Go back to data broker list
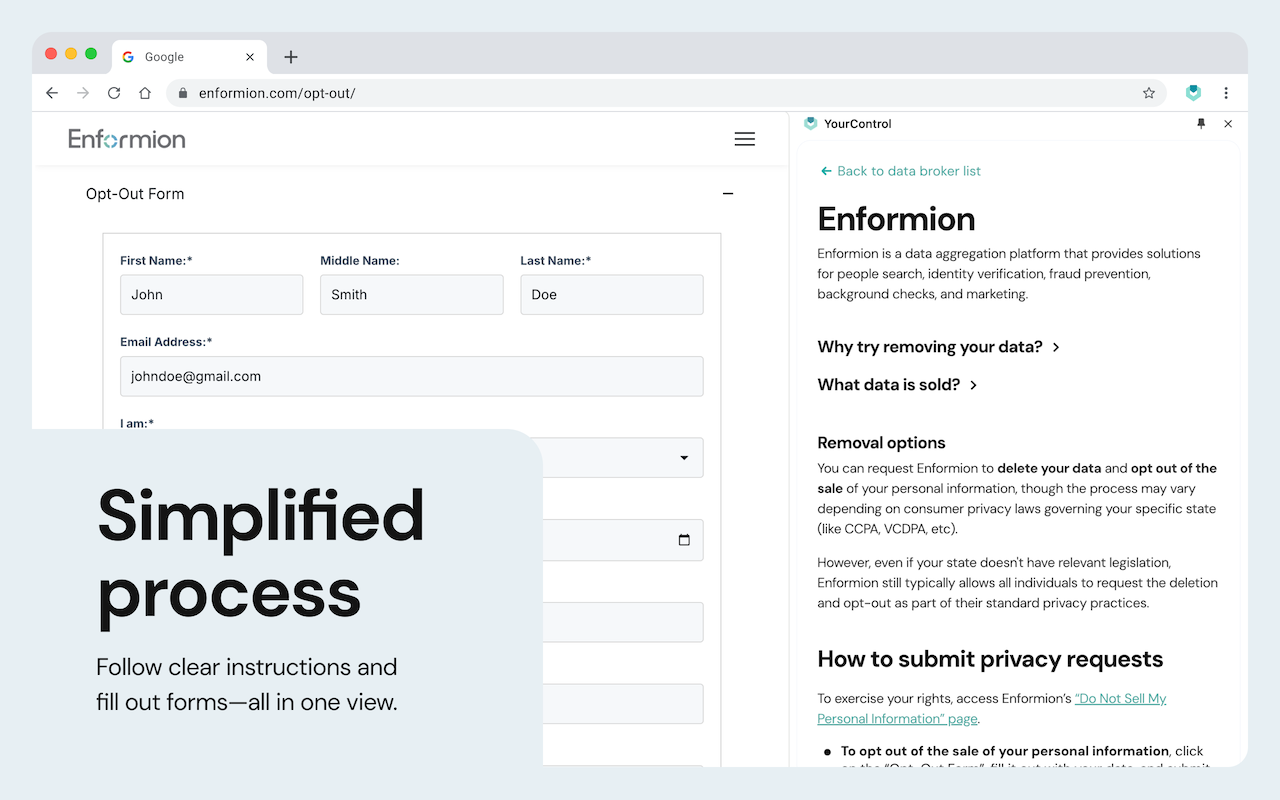Image resolution: width=1280 pixels, height=800 pixels. 900,171
